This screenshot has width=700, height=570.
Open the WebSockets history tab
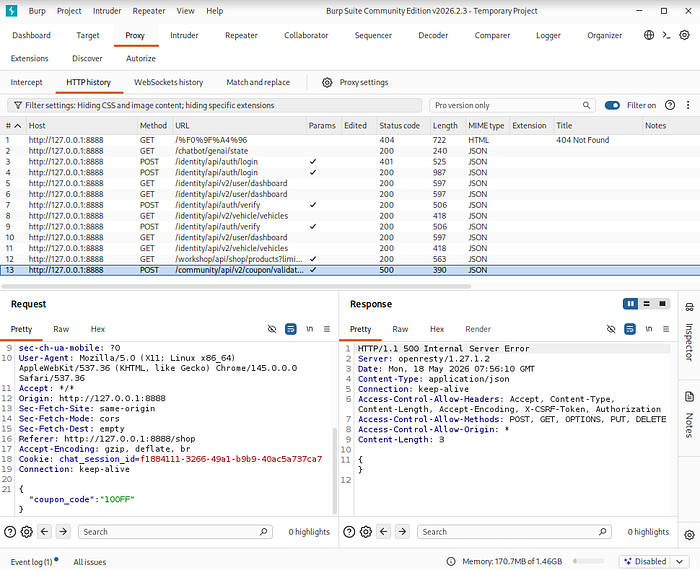[x=168, y=82]
